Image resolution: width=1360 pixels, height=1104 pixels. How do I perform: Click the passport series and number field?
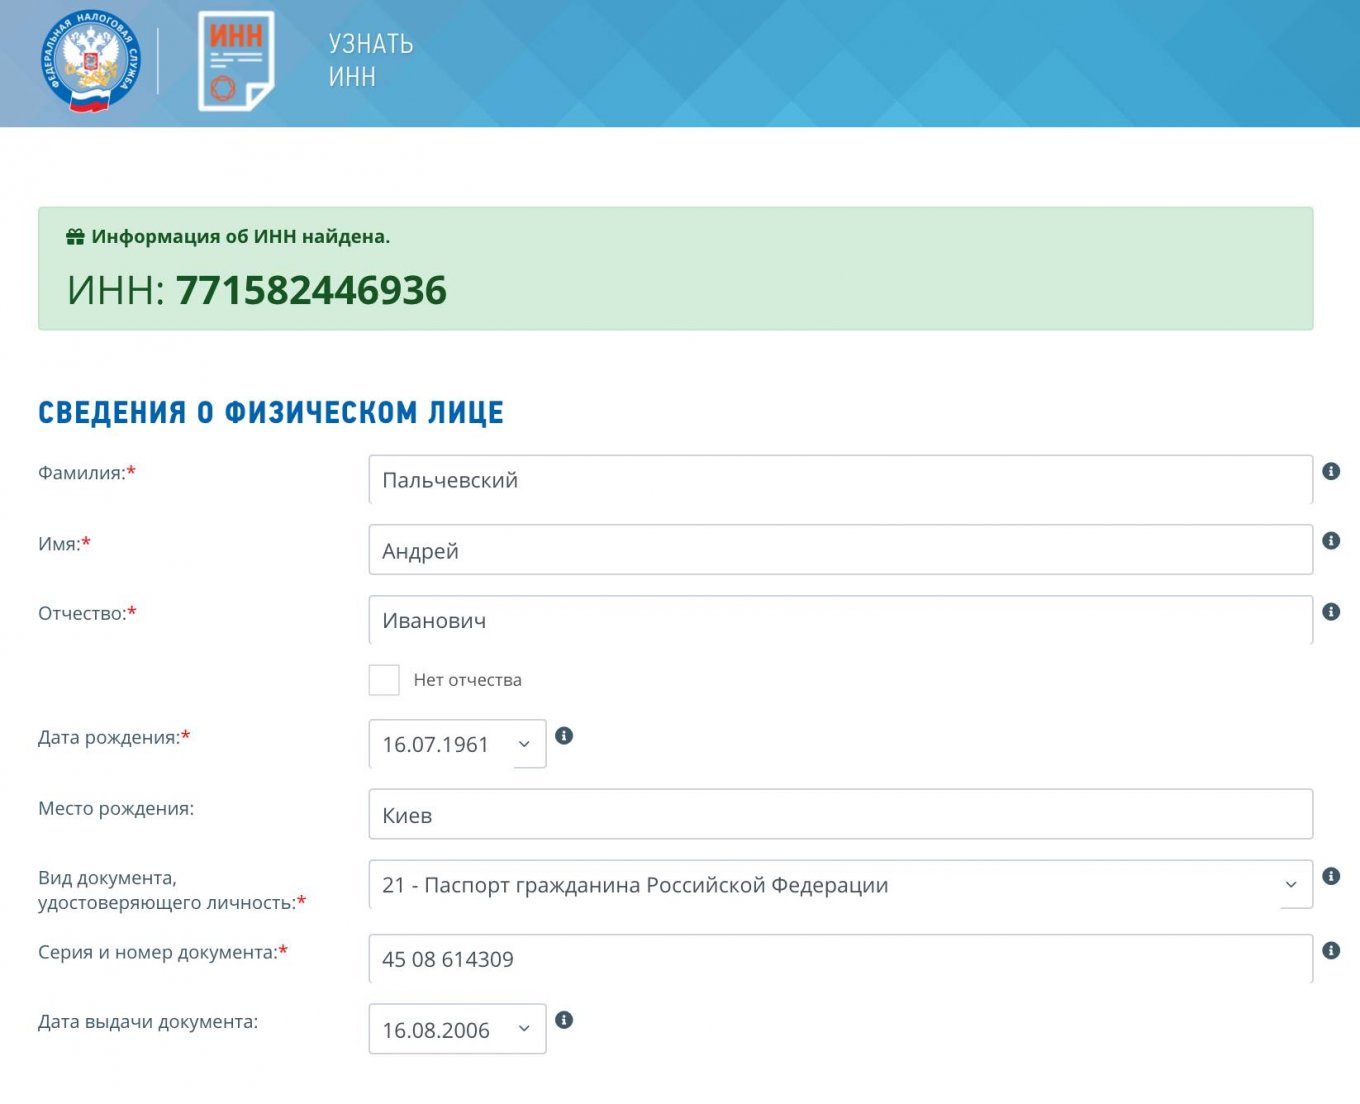pos(840,959)
